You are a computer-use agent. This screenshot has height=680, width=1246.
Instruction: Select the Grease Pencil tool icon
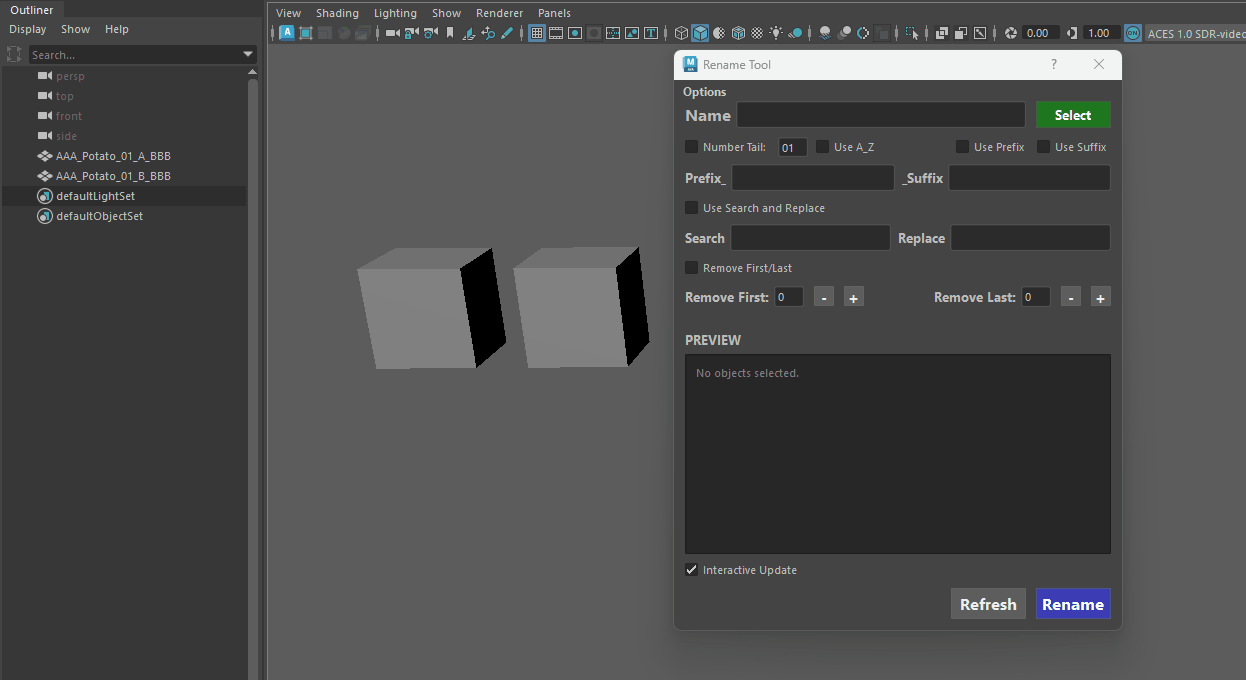coord(507,33)
